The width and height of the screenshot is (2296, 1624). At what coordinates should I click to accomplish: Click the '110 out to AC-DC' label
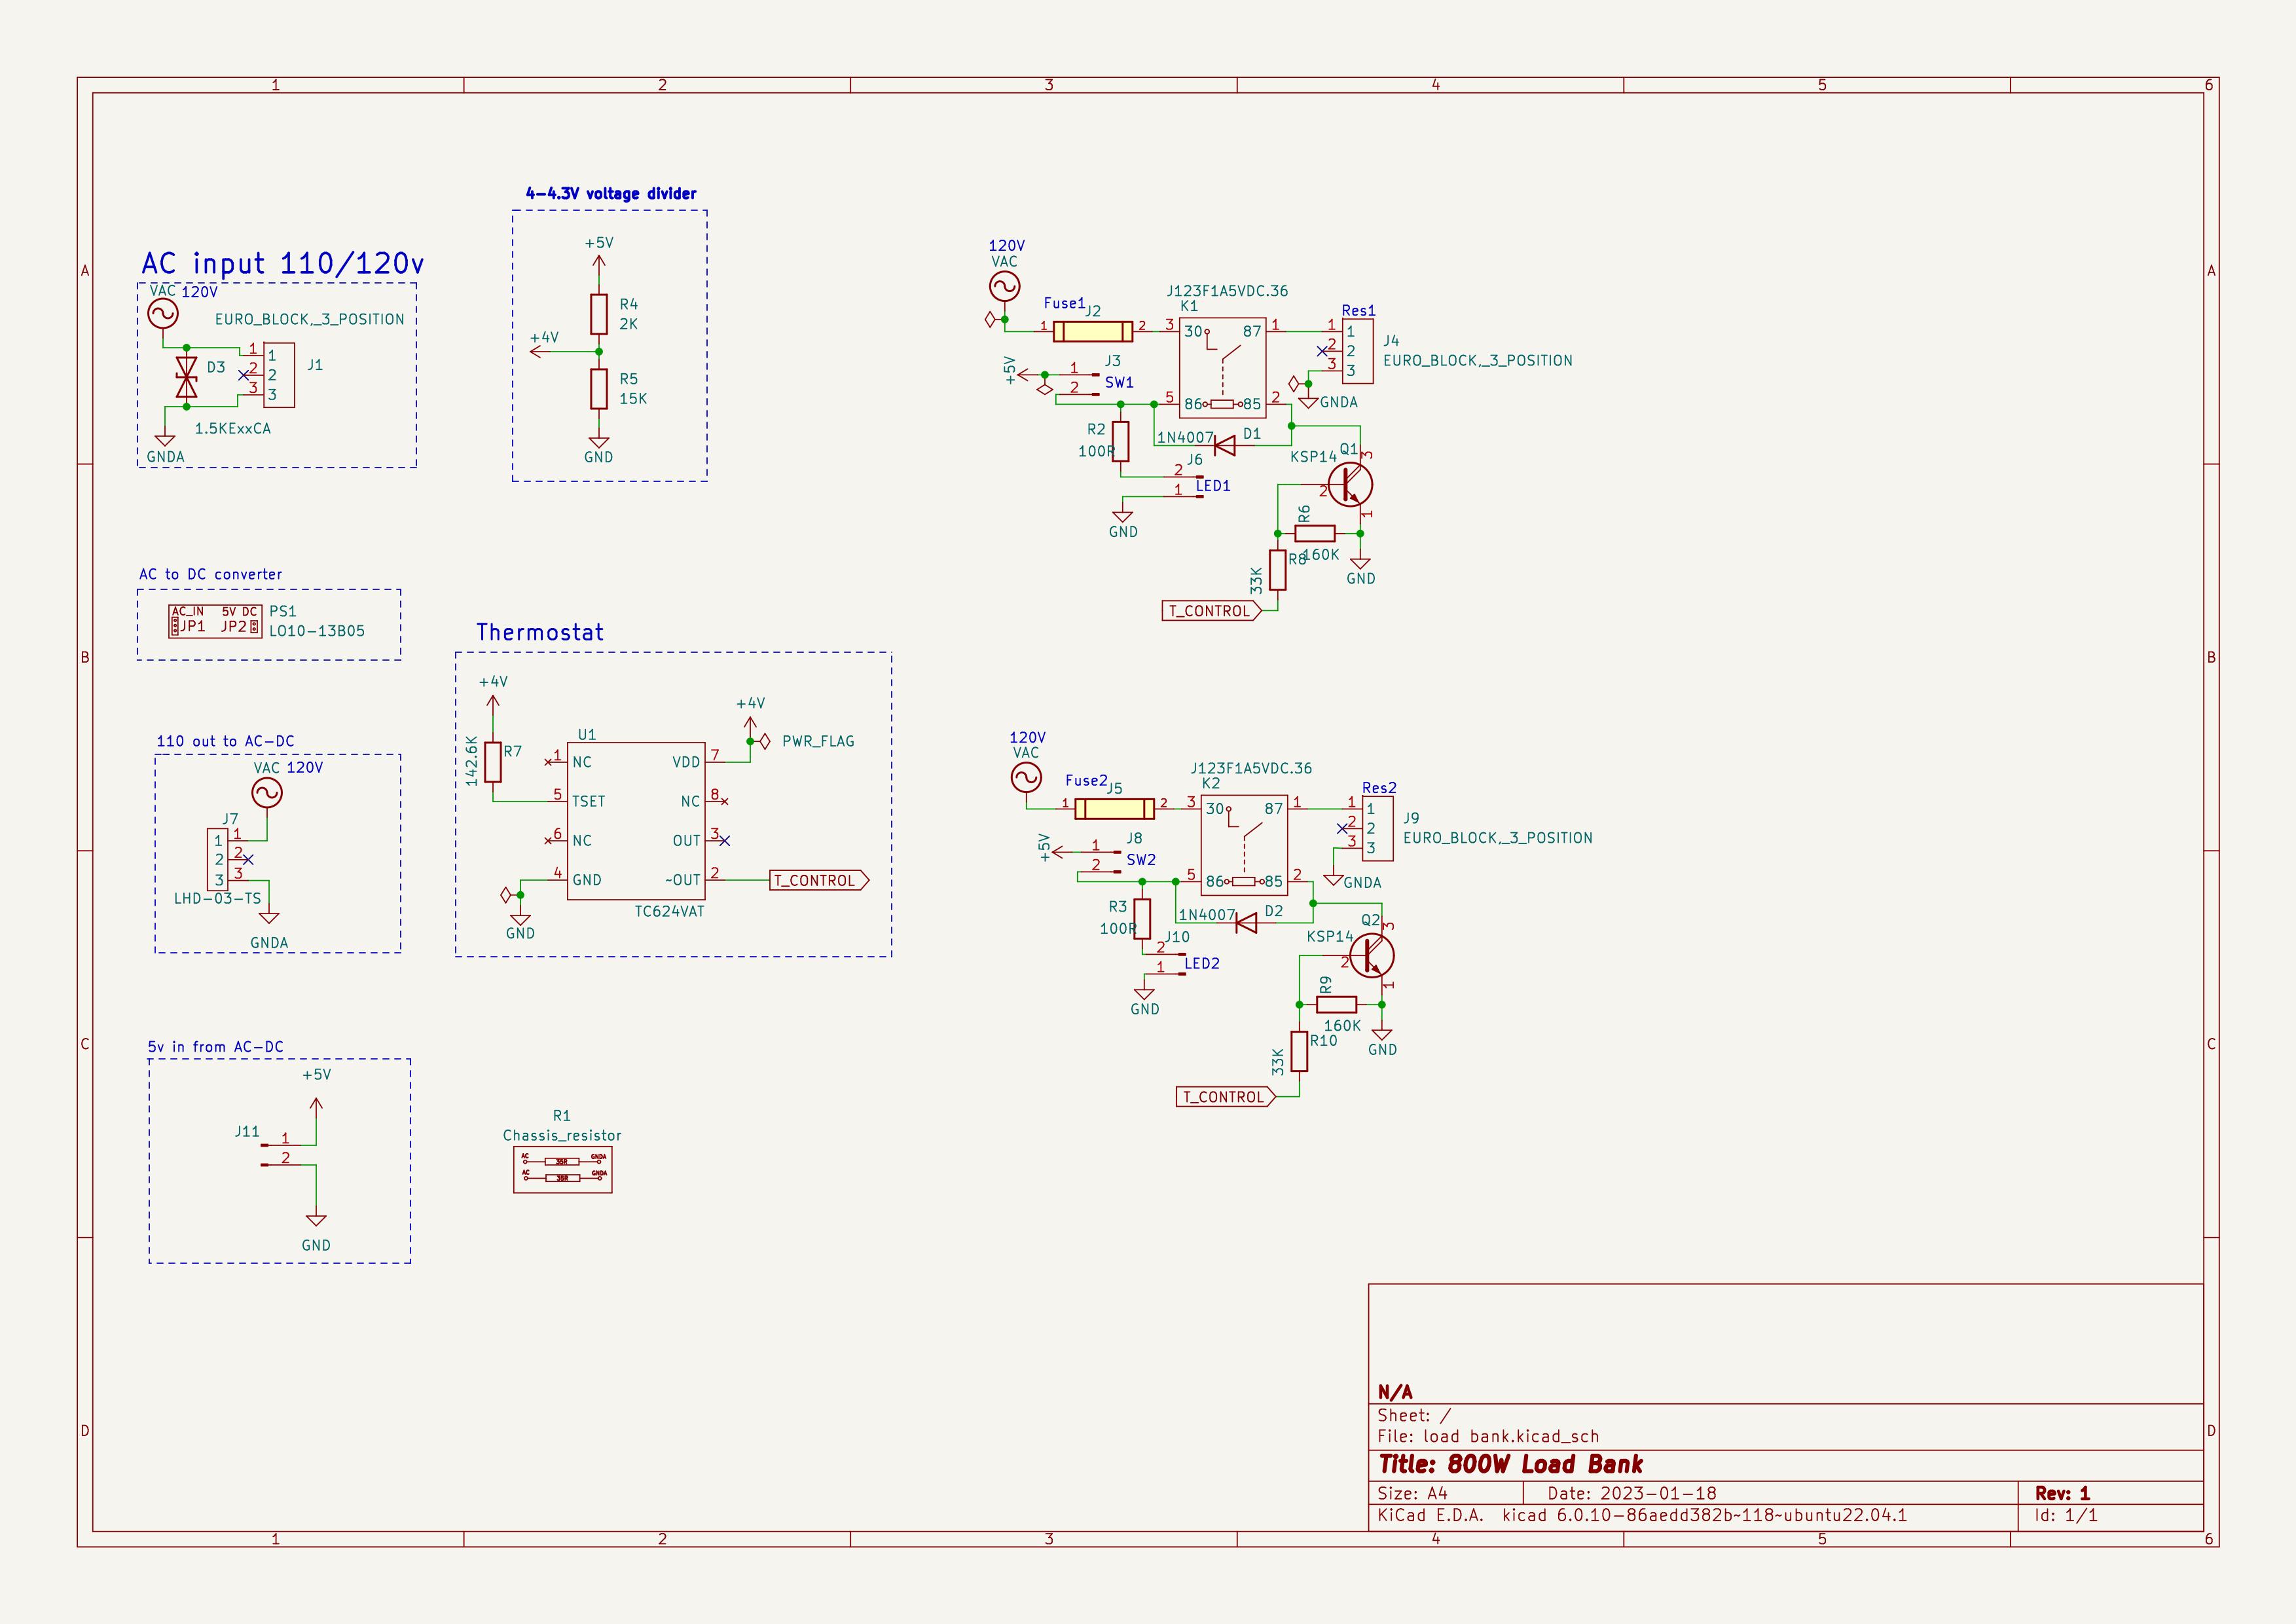tap(225, 741)
